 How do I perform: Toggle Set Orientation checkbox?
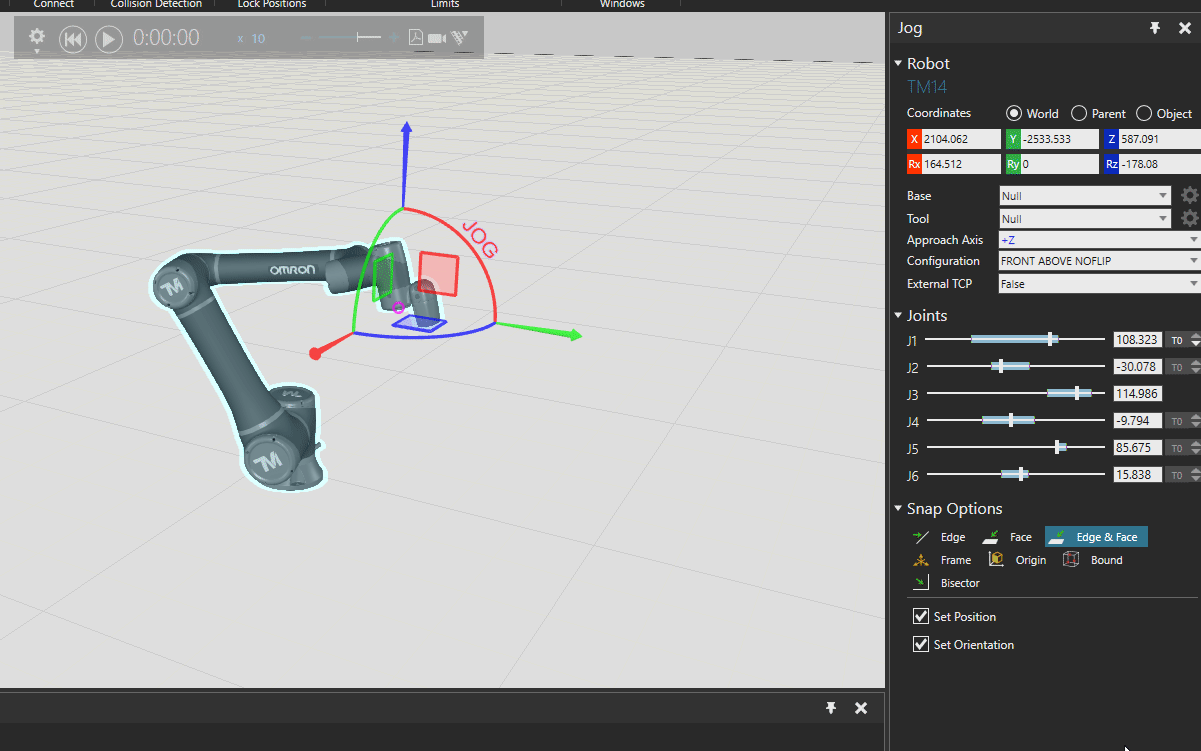922,644
